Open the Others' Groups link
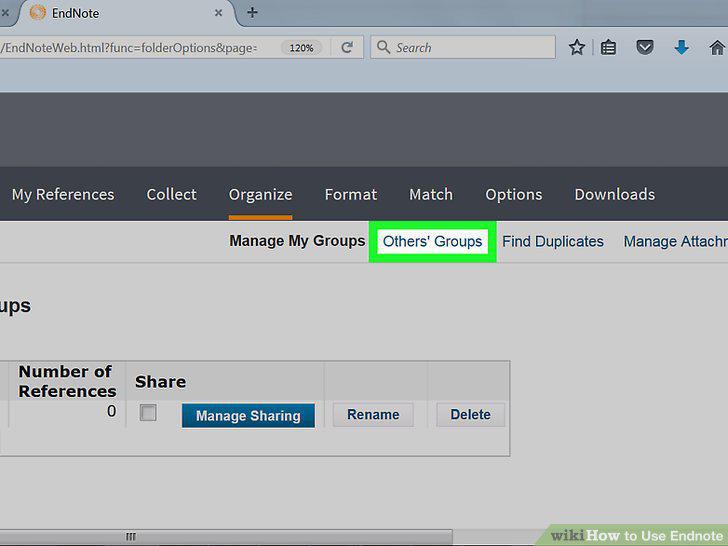Screen dimensions: 728x546 tap(433, 241)
